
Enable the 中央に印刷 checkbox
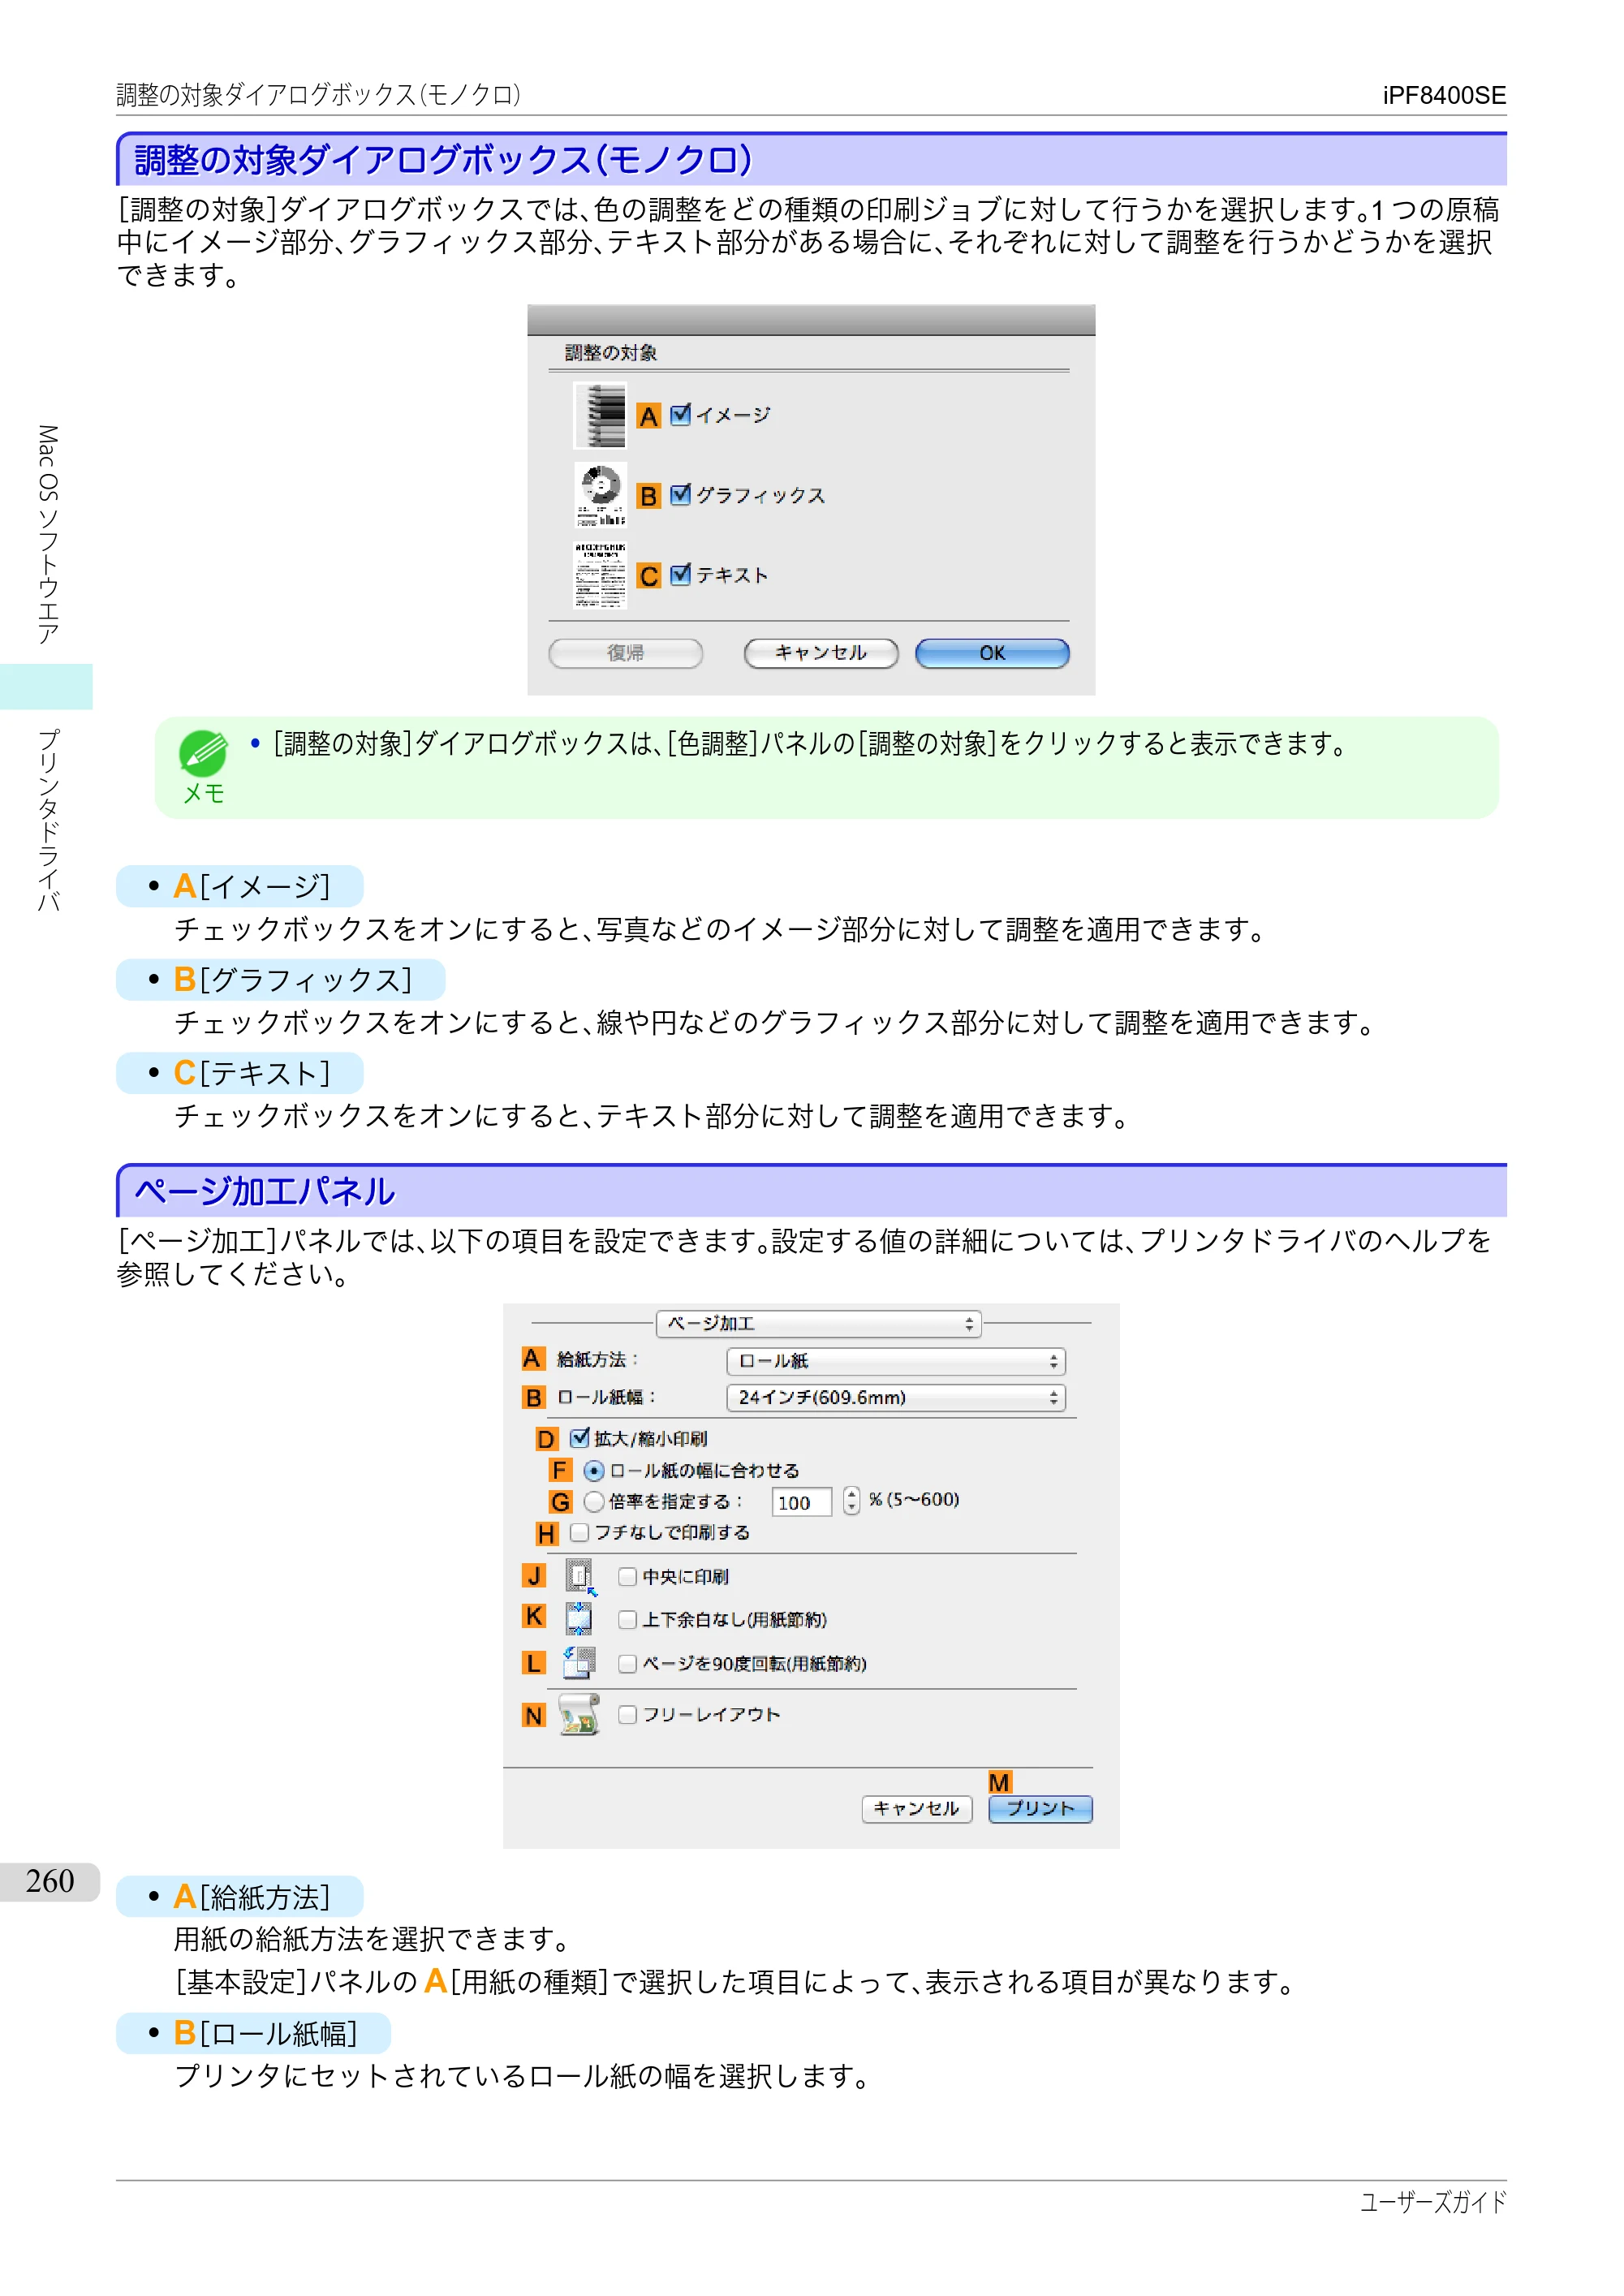pos(627,1577)
